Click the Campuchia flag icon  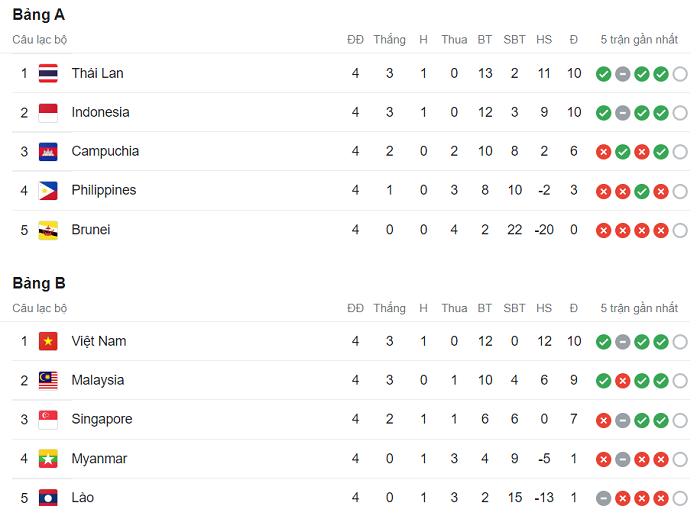point(48,151)
